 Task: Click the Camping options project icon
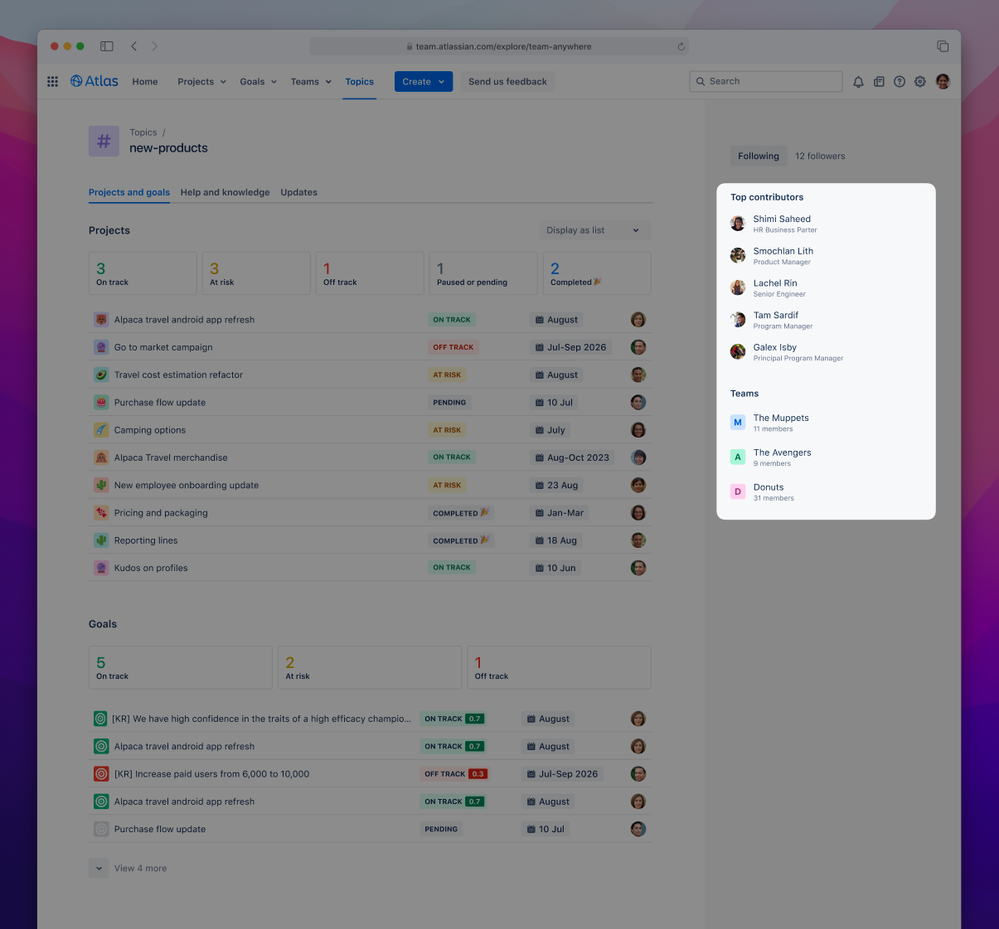(101, 430)
